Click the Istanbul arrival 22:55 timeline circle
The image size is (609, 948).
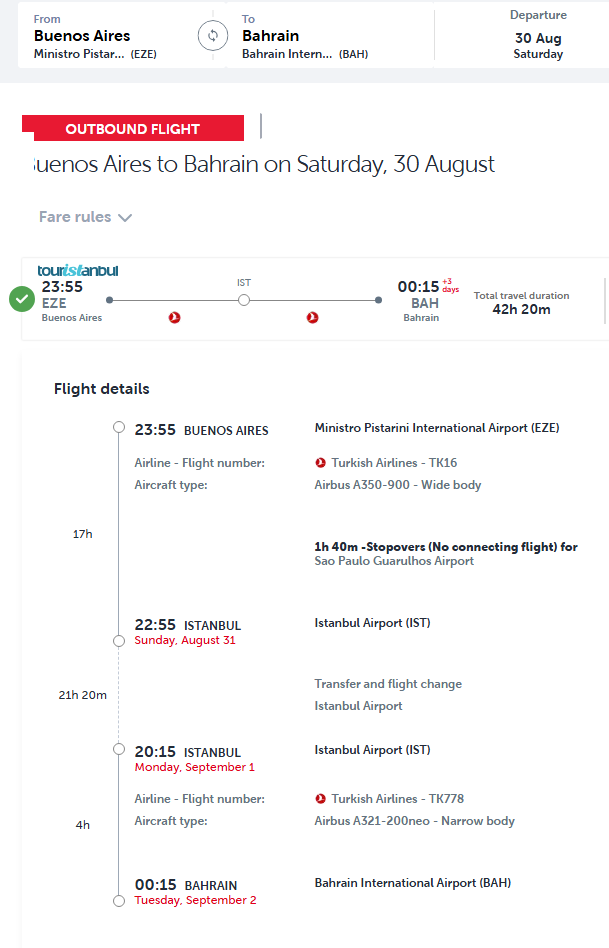tap(119, 641)
